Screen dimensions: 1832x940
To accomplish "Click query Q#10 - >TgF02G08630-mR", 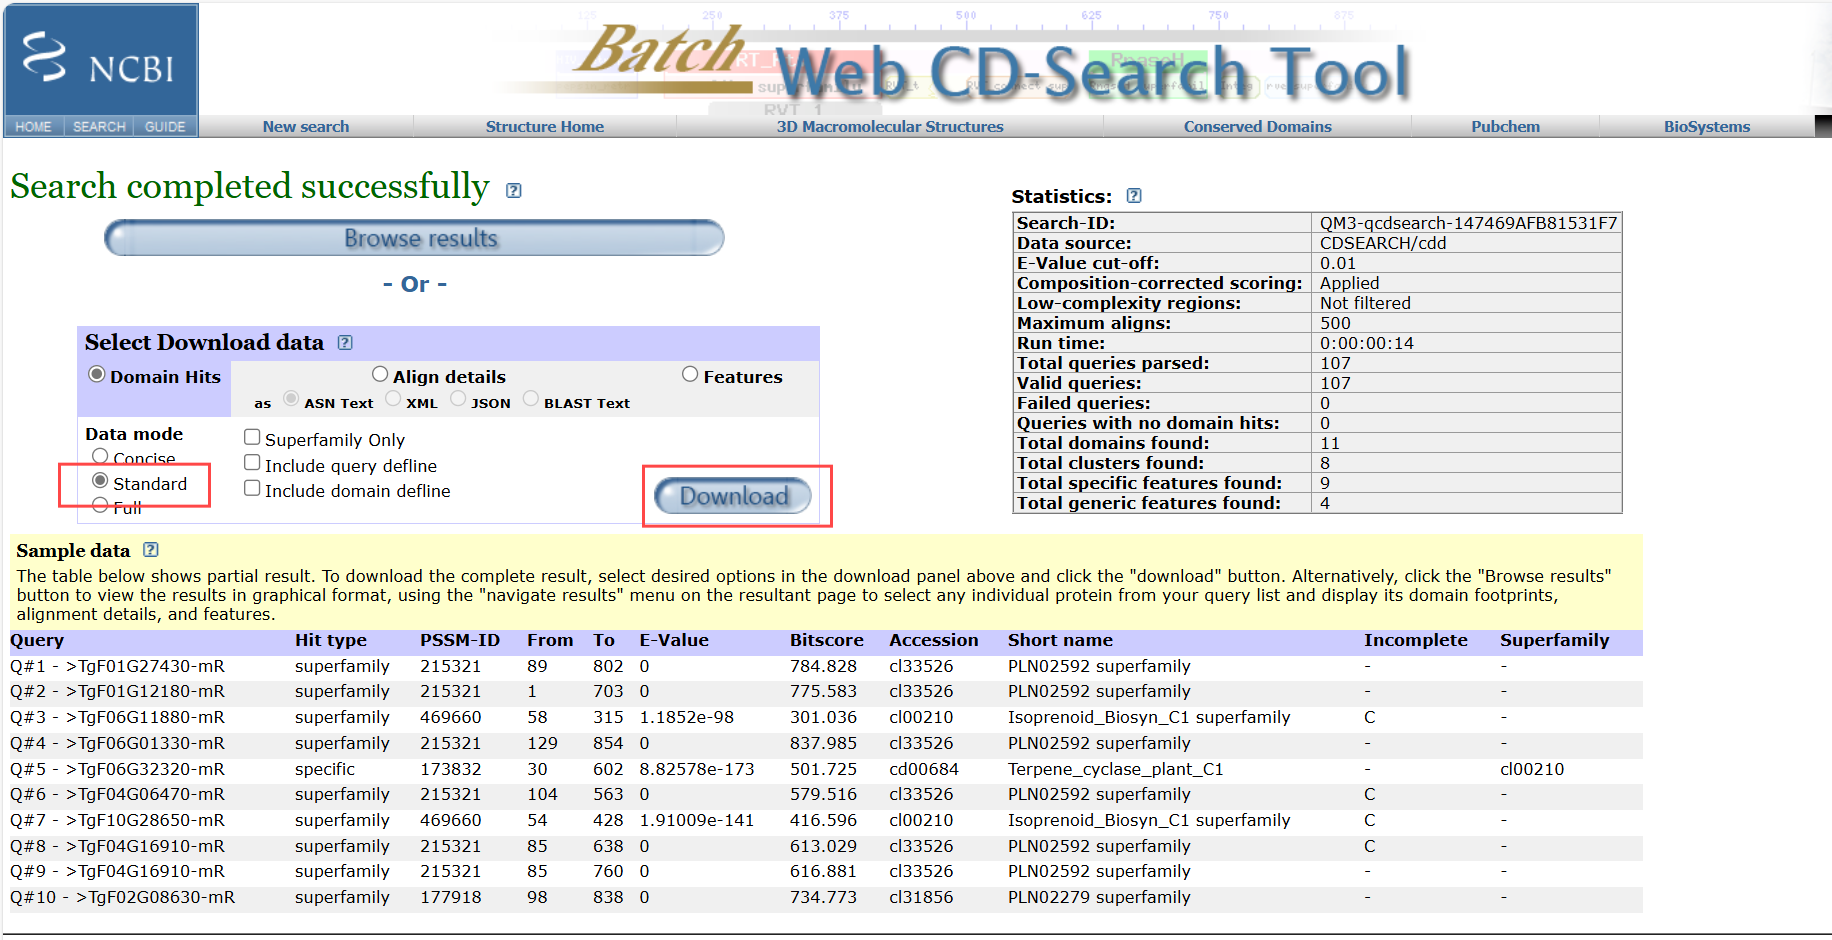I will (x=123, y=898).
